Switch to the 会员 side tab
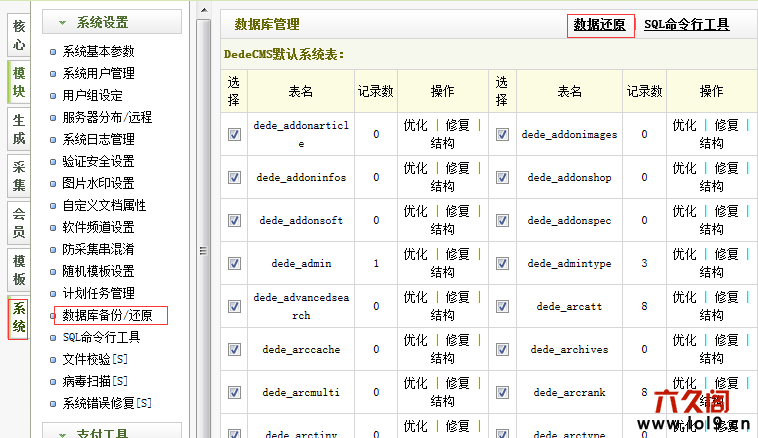The width and height of the screenshot is (758, 438). coord(19,223)
